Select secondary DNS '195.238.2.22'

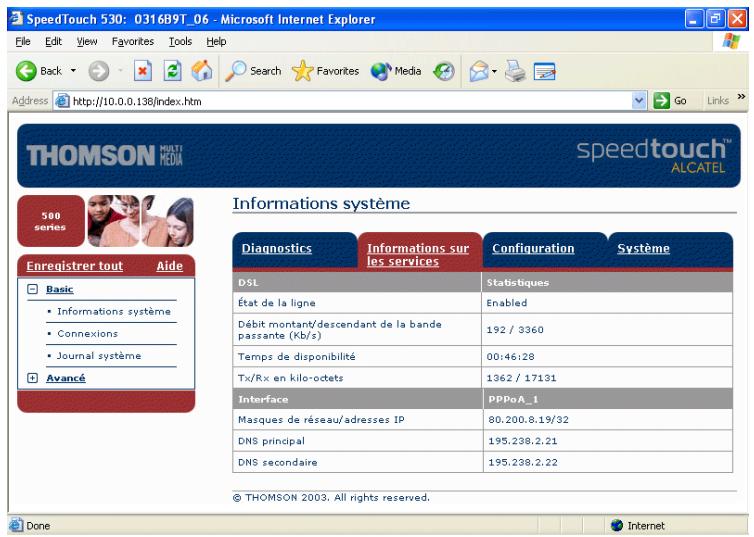[x=523, y=462]
